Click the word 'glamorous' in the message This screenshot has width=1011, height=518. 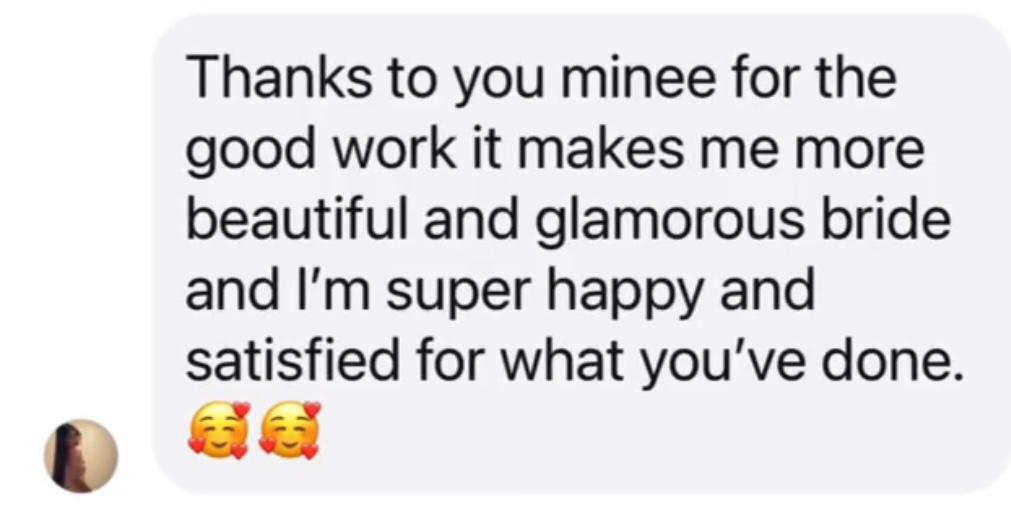(x=670, y=220)
